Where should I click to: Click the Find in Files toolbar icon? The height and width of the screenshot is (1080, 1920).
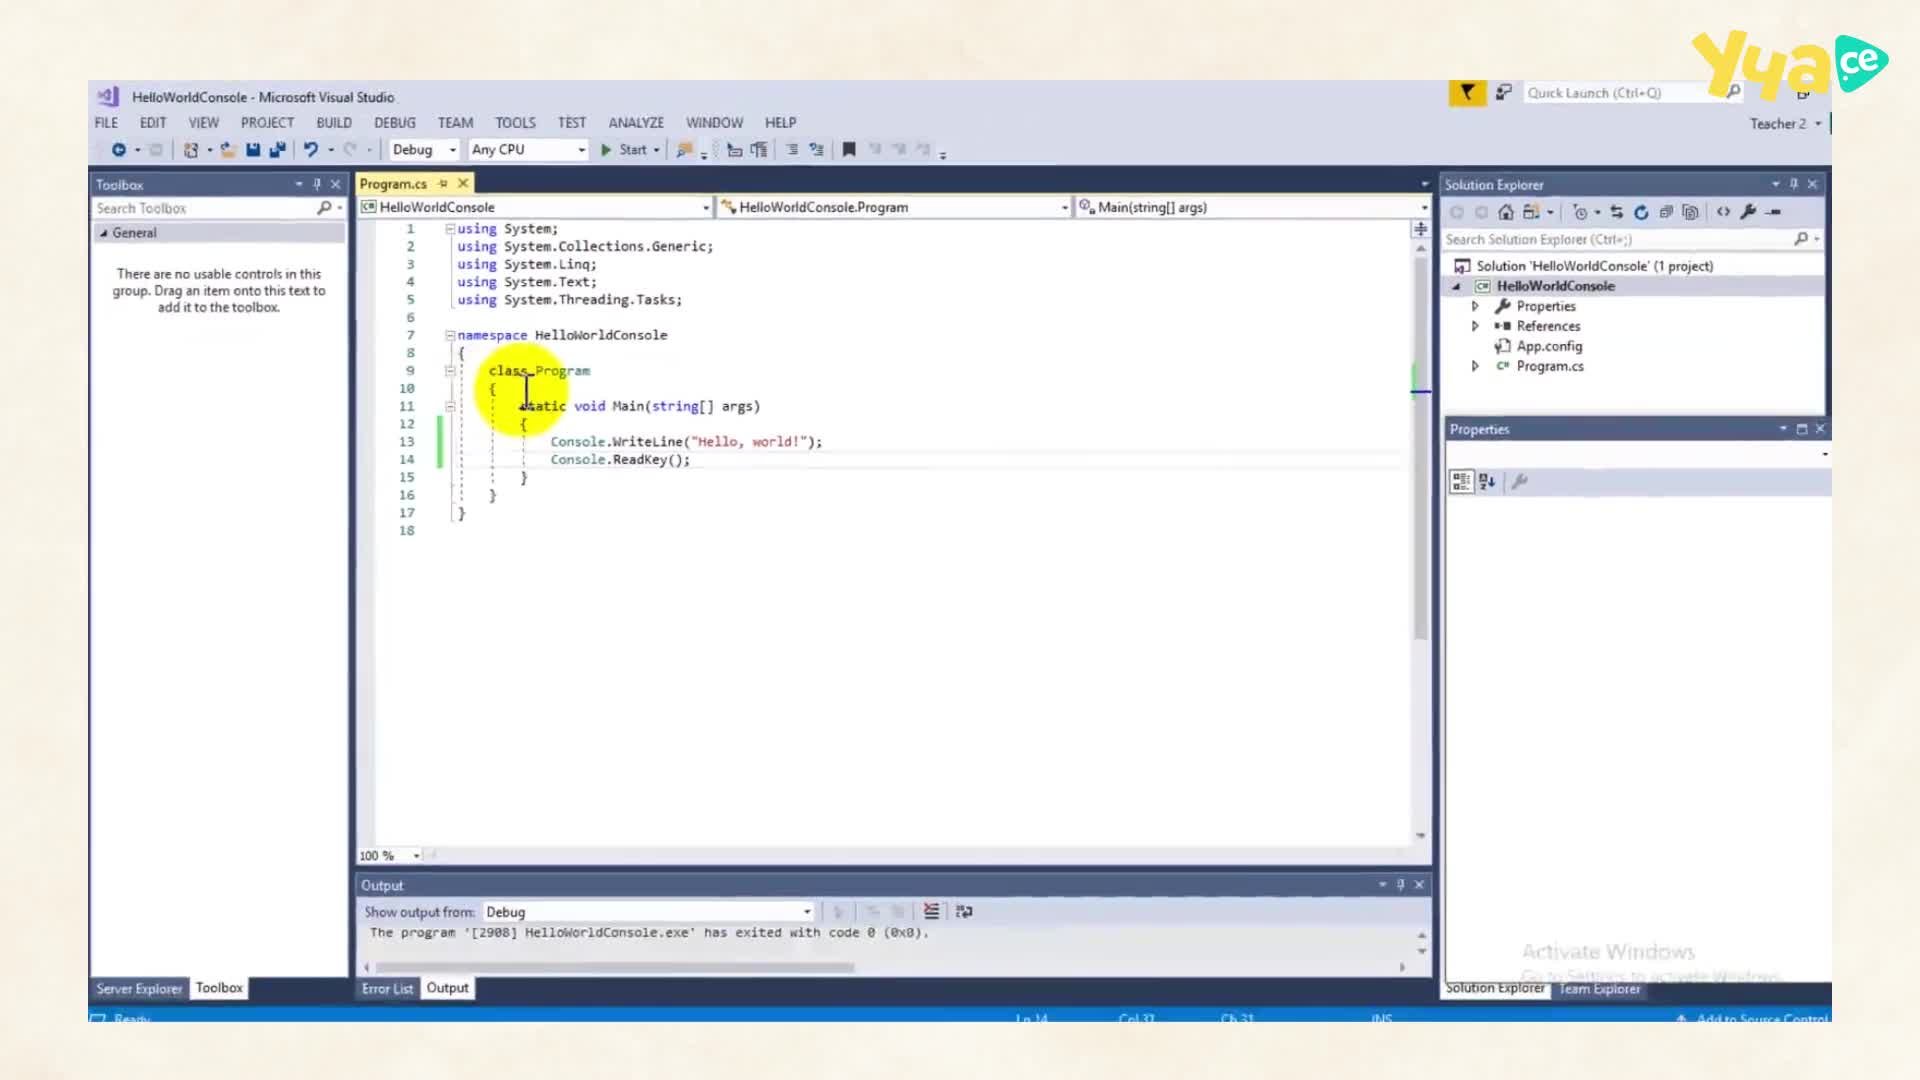pyautogui.click(x=685, y=150)
